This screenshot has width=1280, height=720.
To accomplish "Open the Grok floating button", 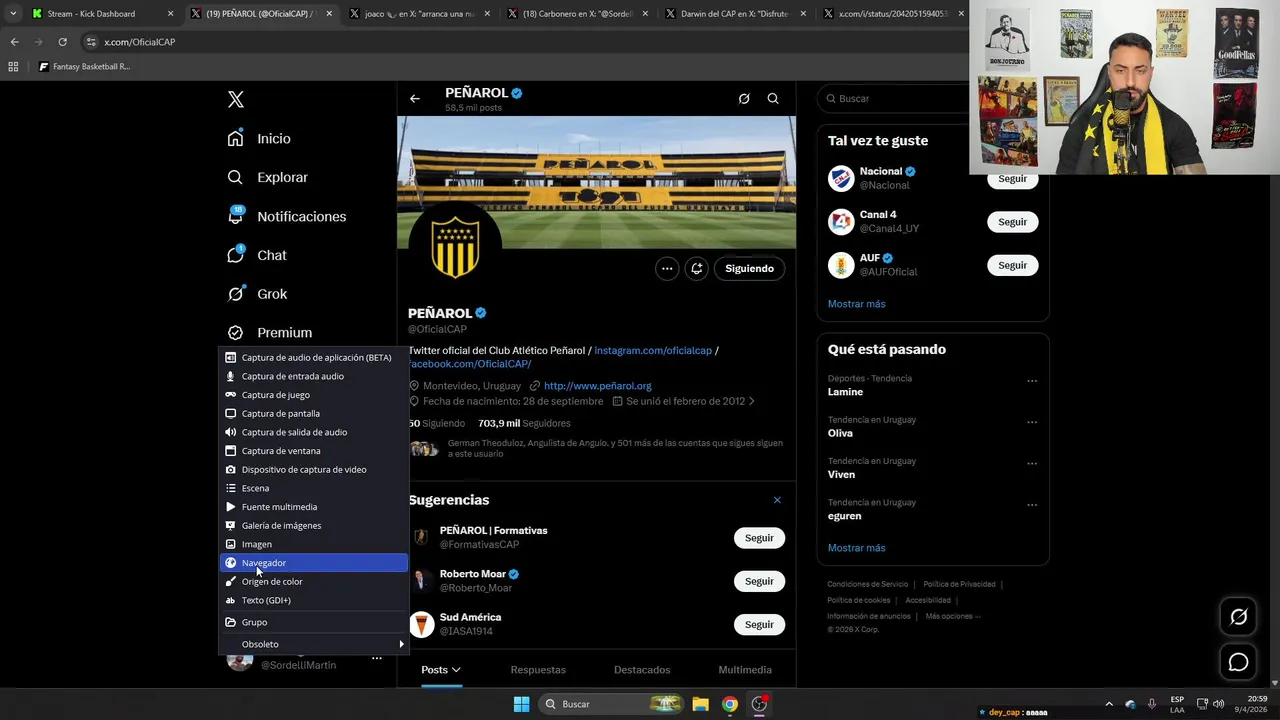I will pyautogui.click(x=1238, y=617).
